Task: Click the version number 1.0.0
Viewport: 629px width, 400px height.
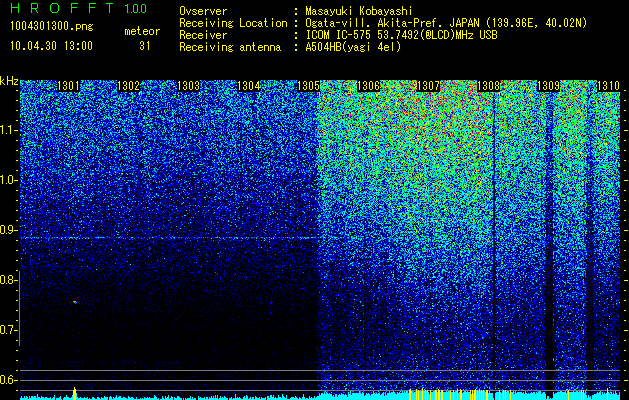Action: [x=136, y=8]
